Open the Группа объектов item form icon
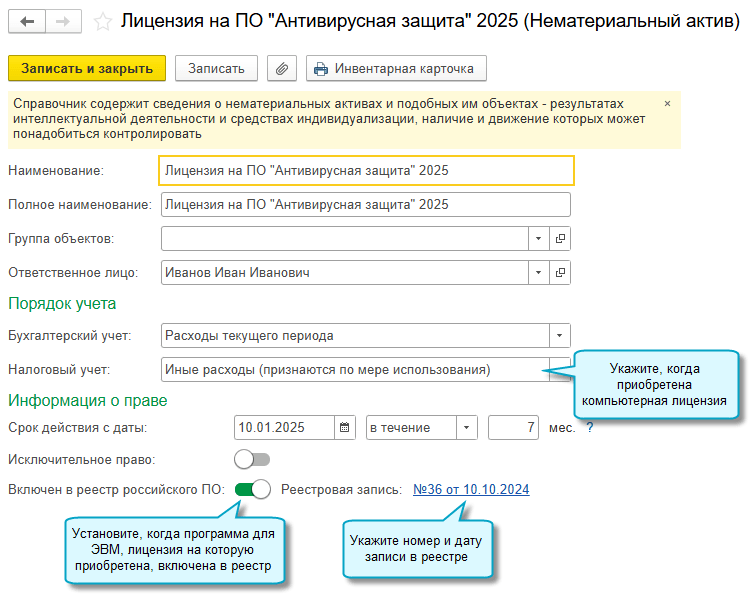 pyautogui.click(x=560, y=238)
